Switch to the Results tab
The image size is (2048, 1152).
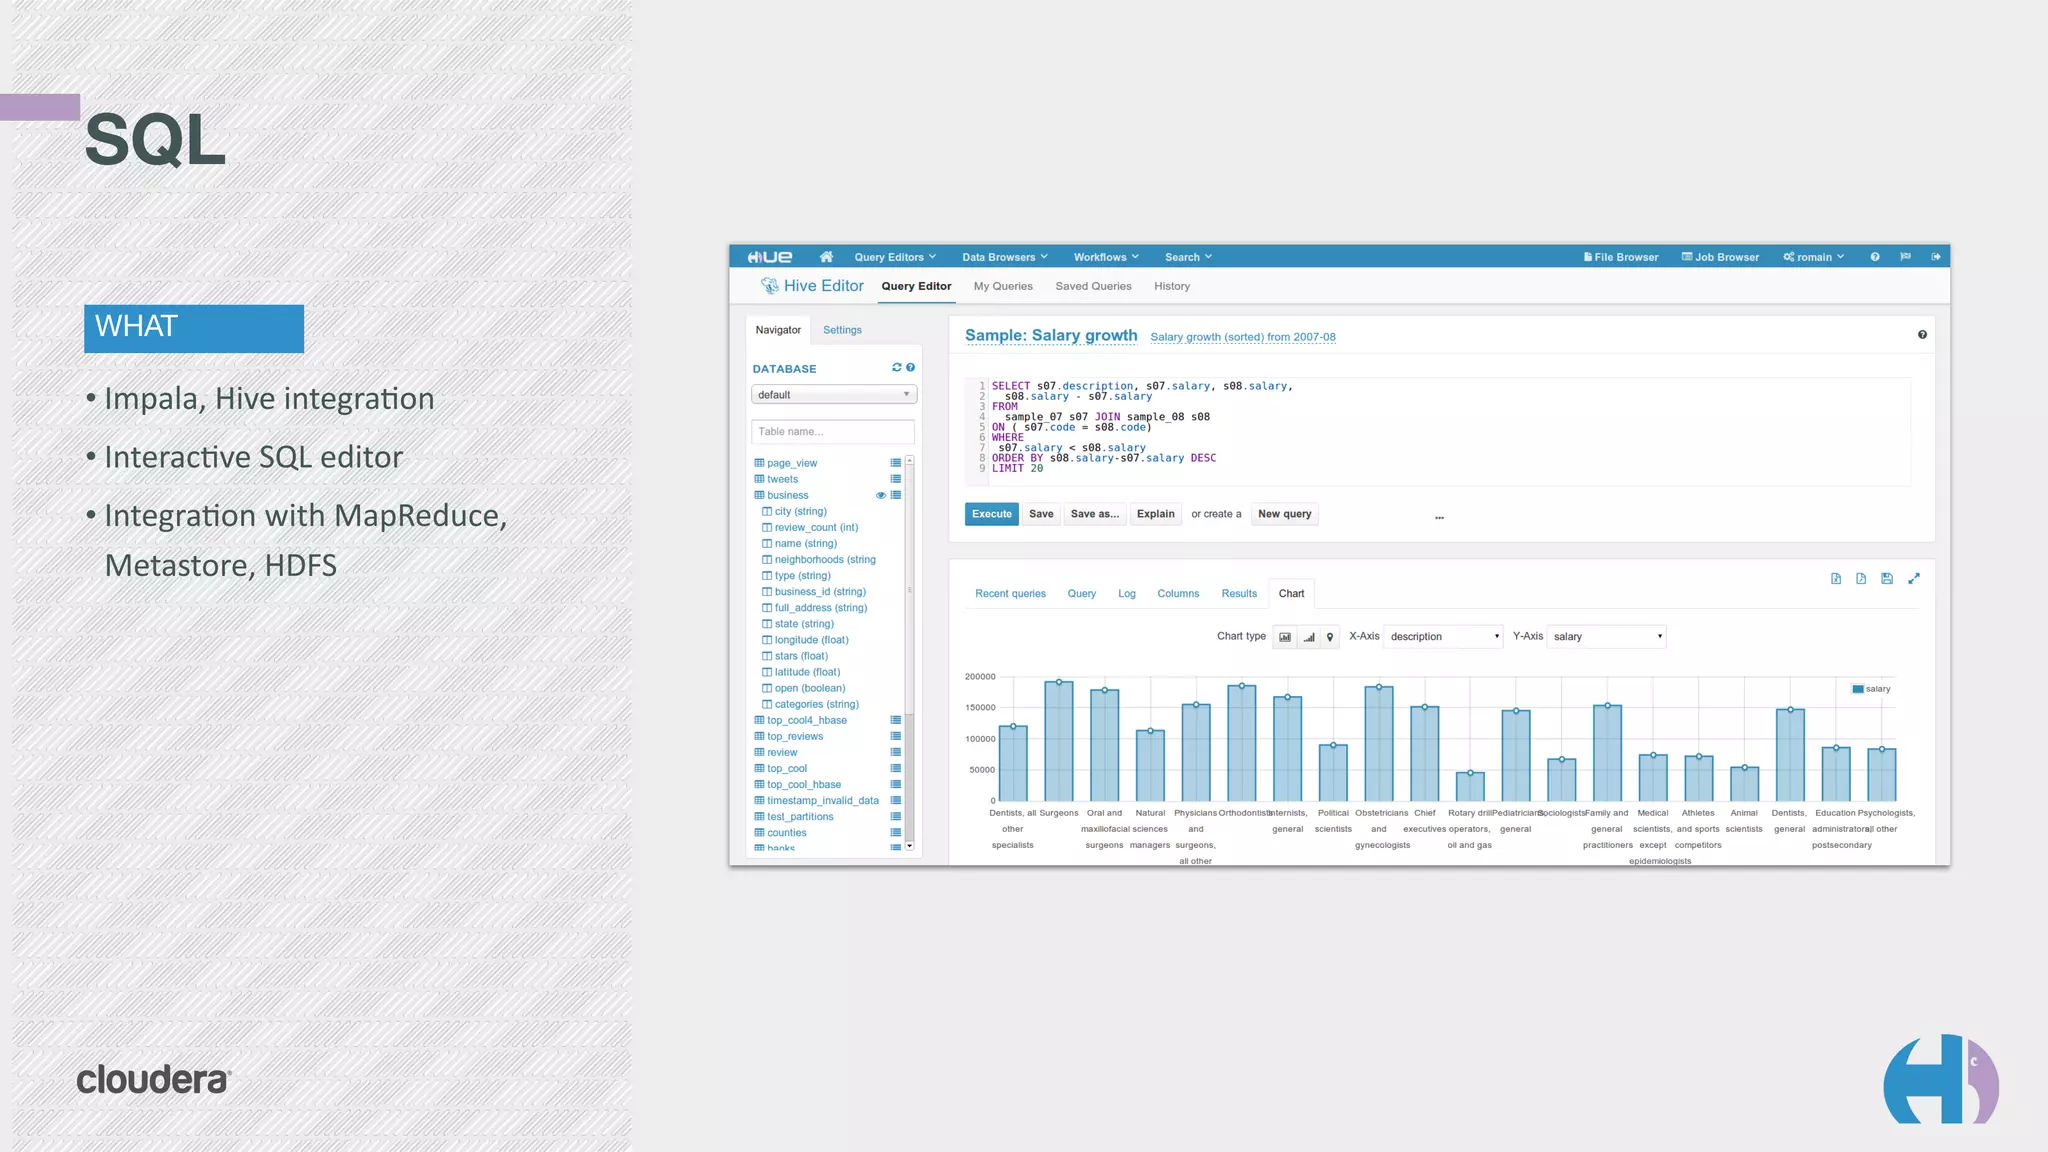[1239, 594]
